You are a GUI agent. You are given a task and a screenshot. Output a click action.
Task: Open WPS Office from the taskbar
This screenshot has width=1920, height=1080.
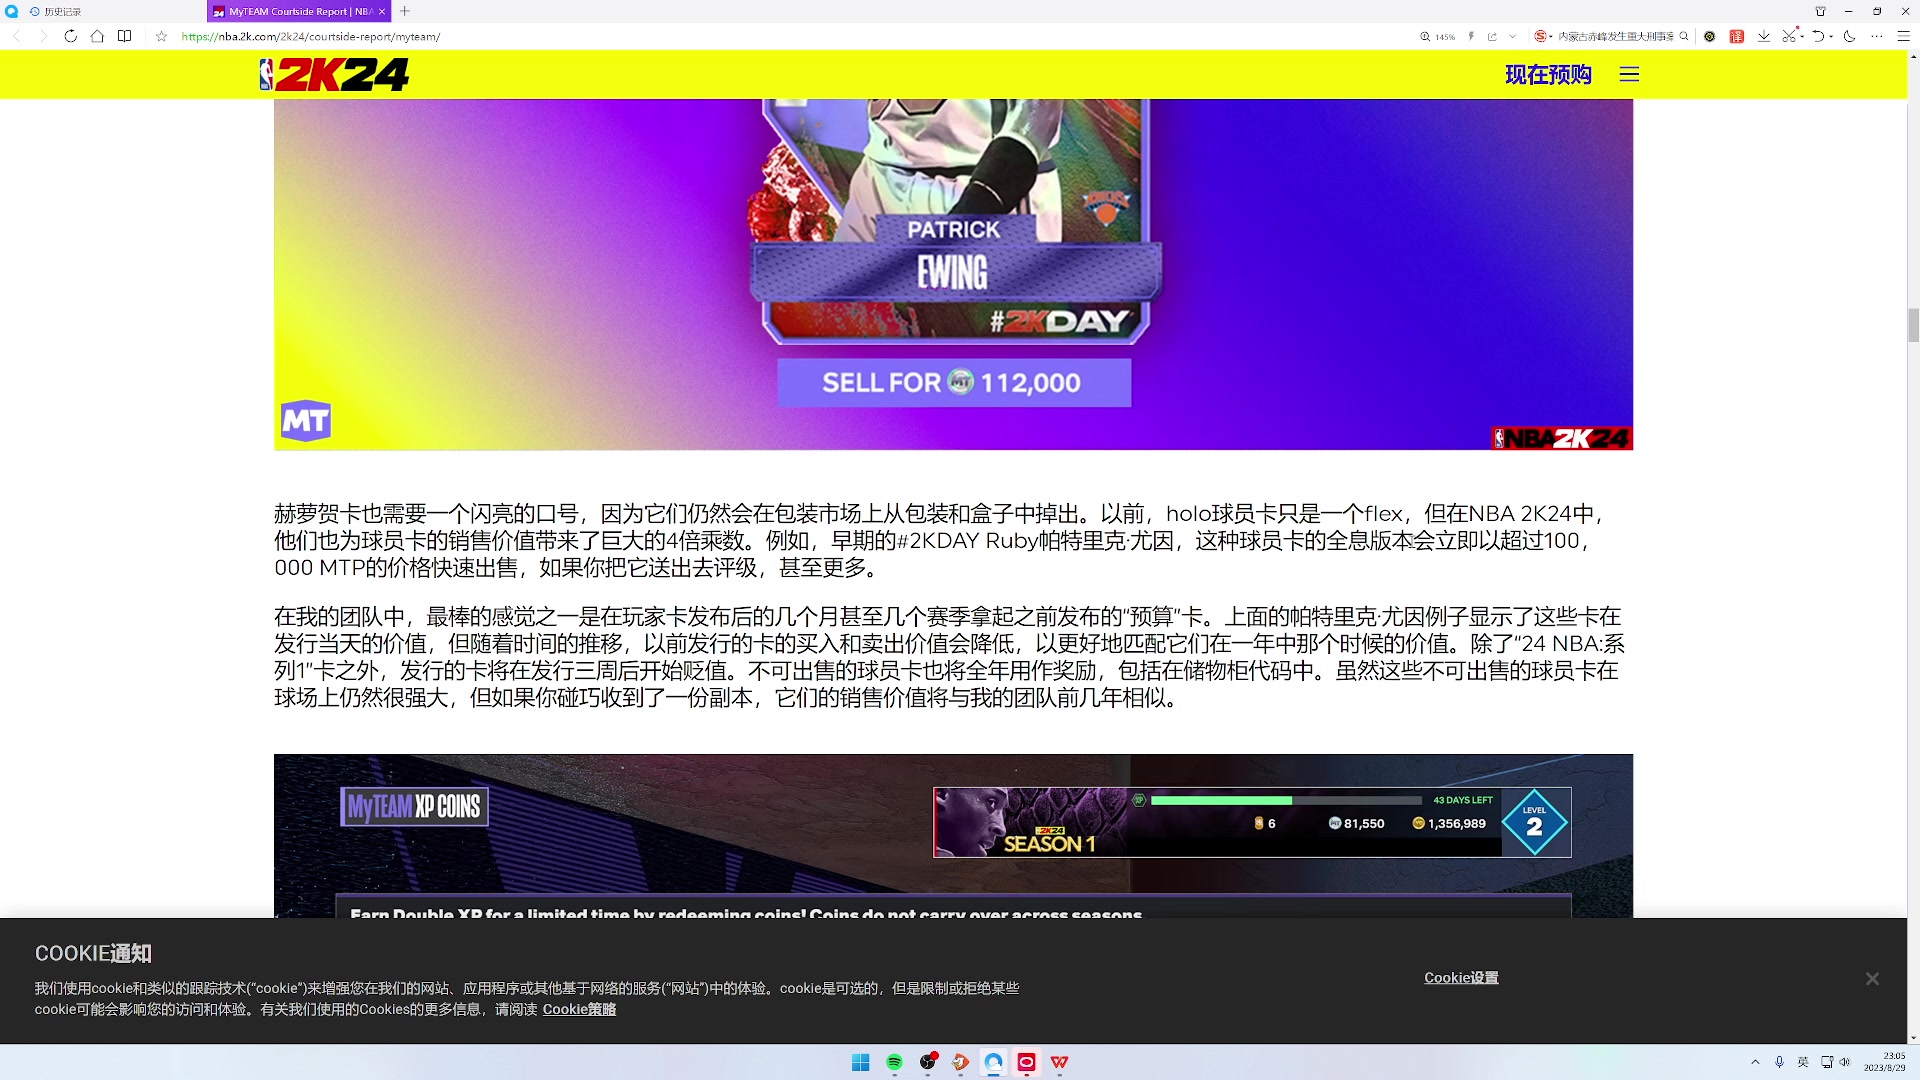(1059, 1062)
